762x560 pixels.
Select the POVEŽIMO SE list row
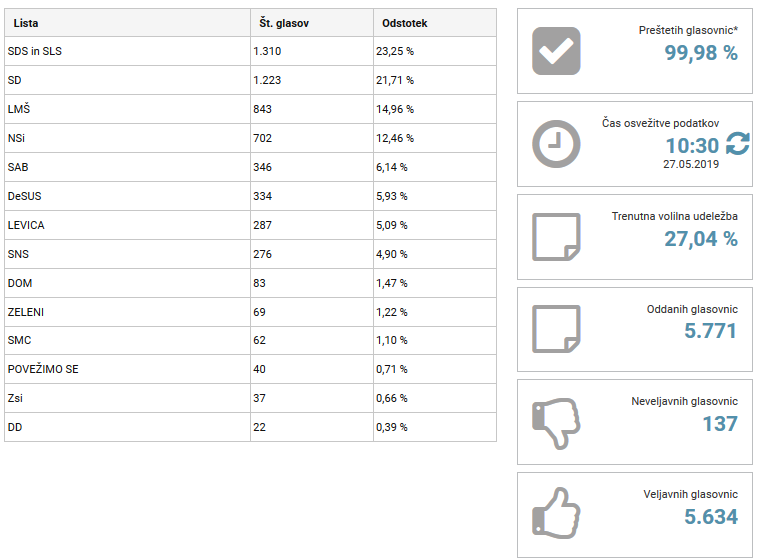[250, 369]
